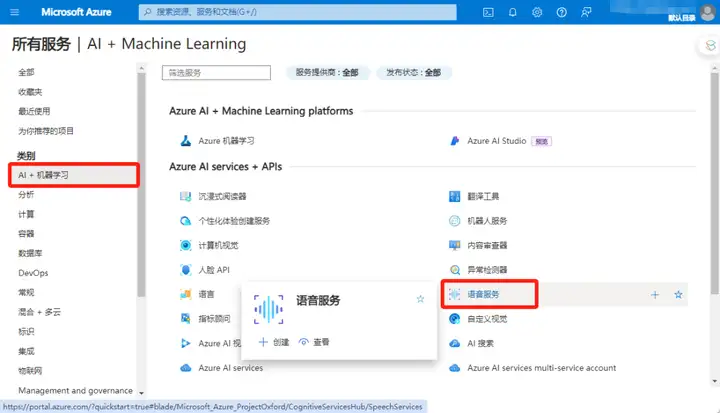Open the account avatar menu

click(x=708, y=12)
